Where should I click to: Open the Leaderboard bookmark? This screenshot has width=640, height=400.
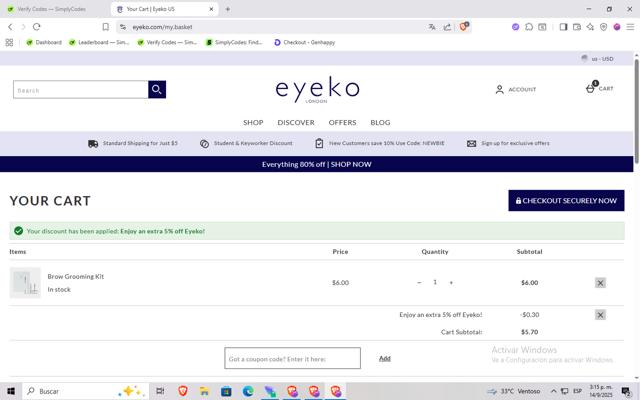(x=99, y=42)
